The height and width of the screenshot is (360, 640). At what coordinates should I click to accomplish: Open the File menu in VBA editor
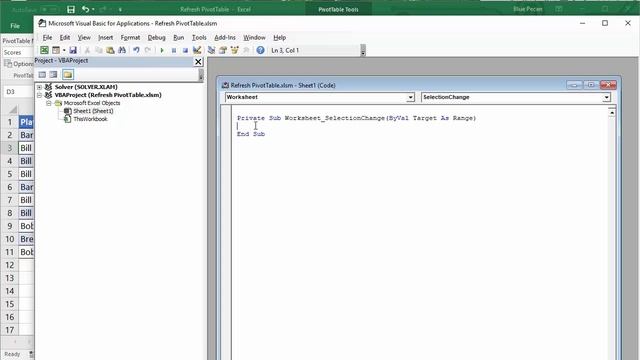pyautogui.click(x=47, y=38)
